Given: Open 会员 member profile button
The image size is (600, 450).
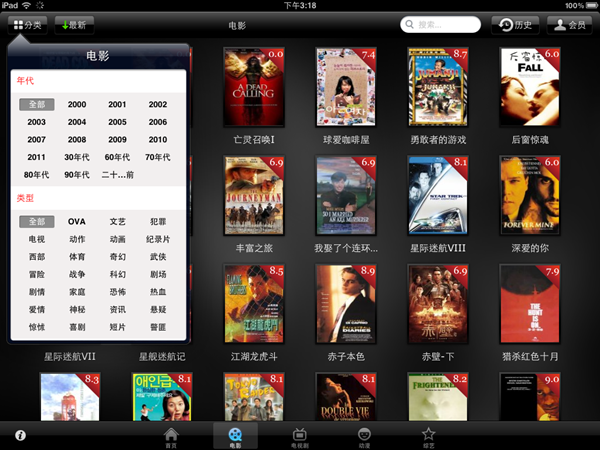Looking at the screenshot, I should click(569, 25).
